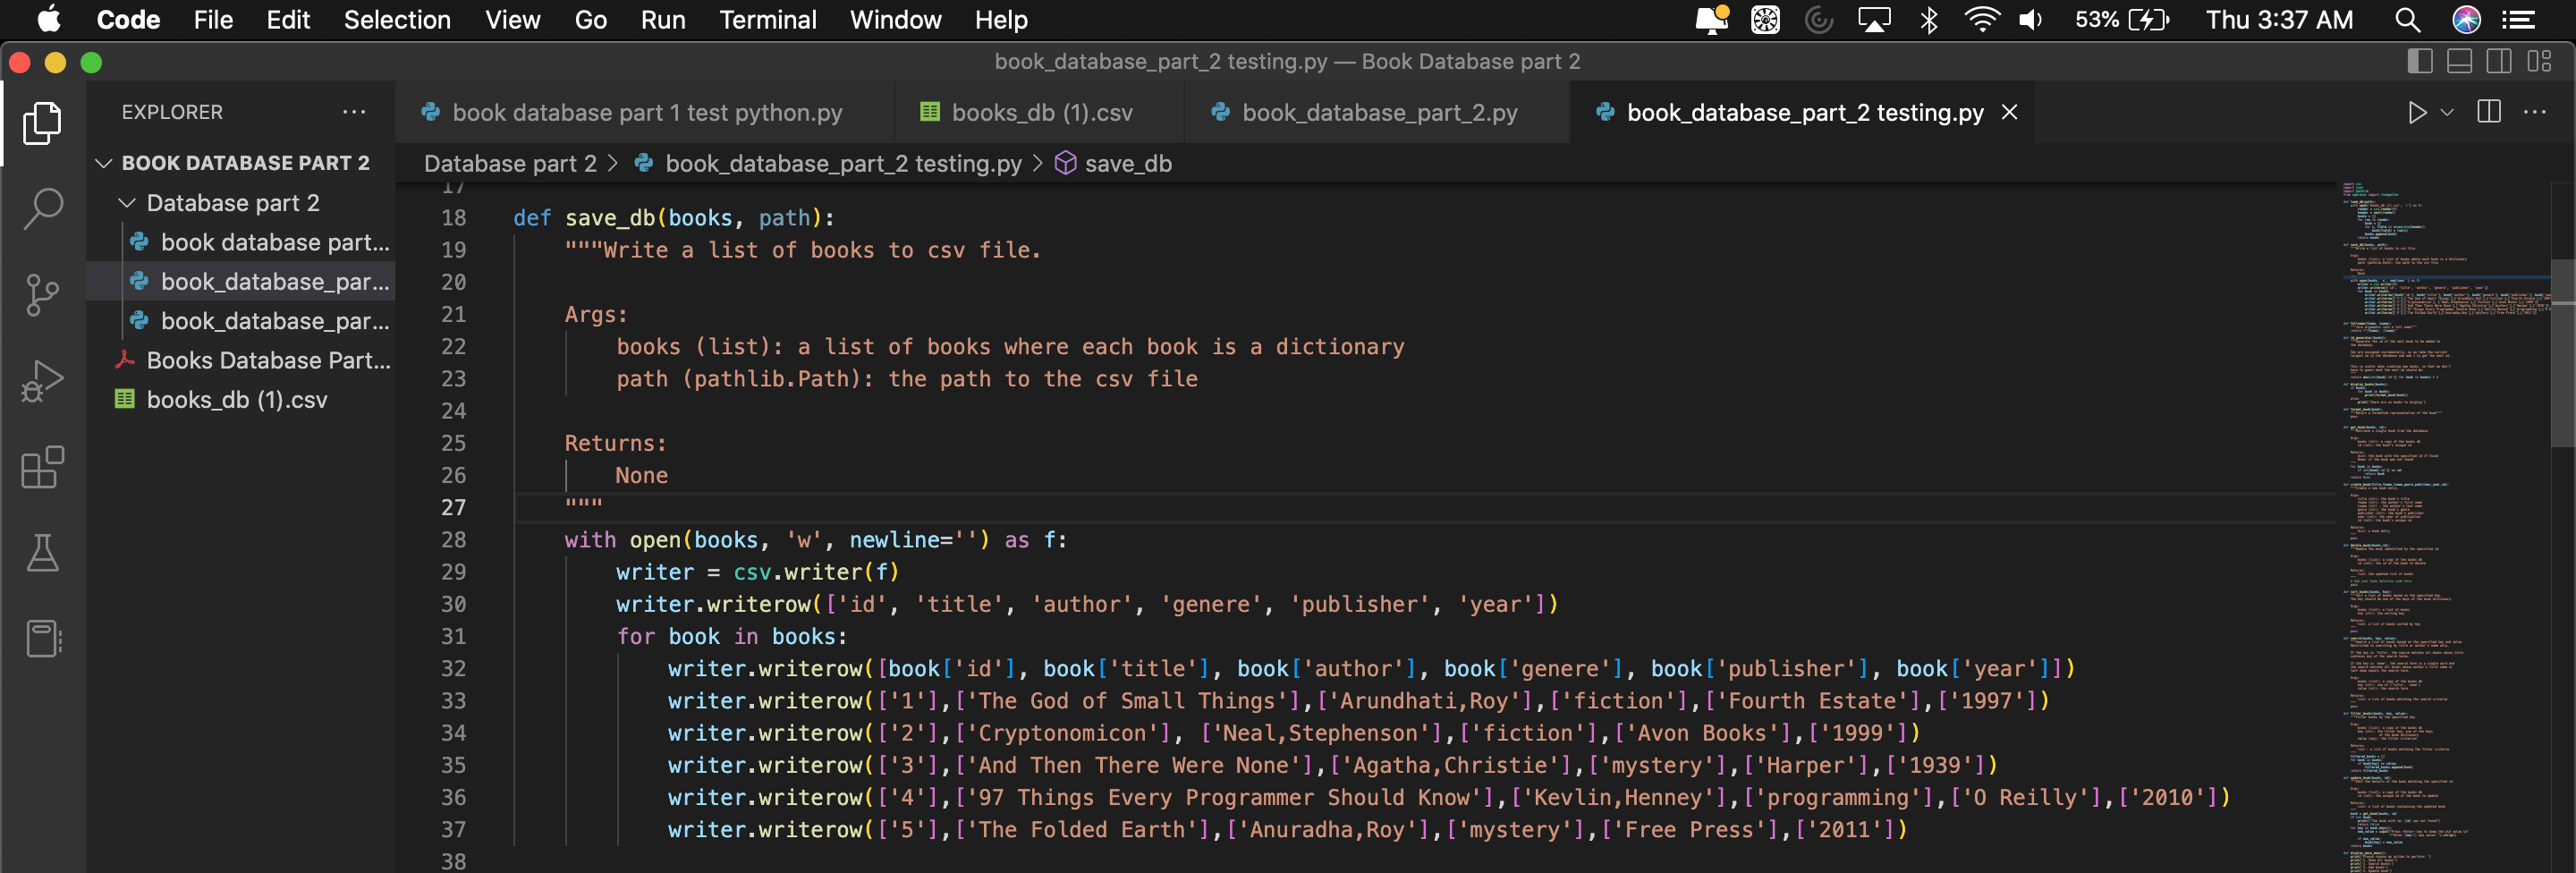Open the Search view icon

click(x=42, y=209)
